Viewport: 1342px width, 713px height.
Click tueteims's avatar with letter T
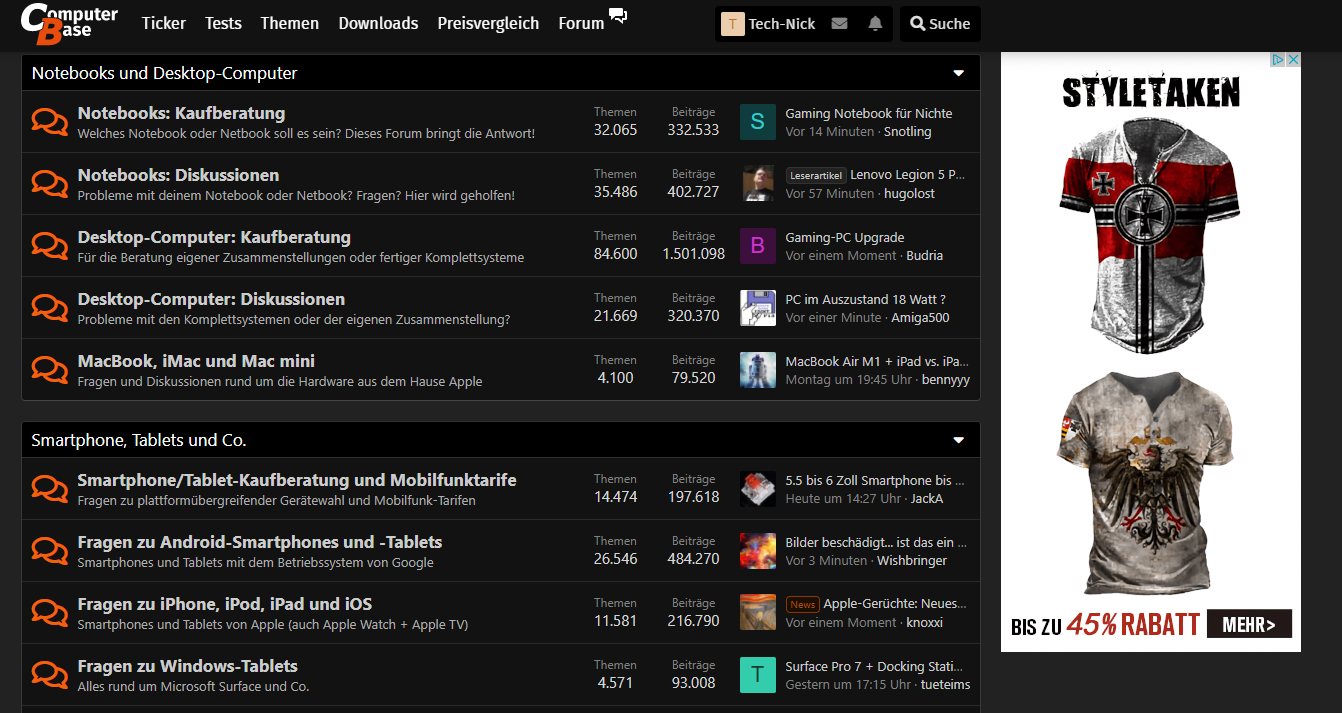758,675
